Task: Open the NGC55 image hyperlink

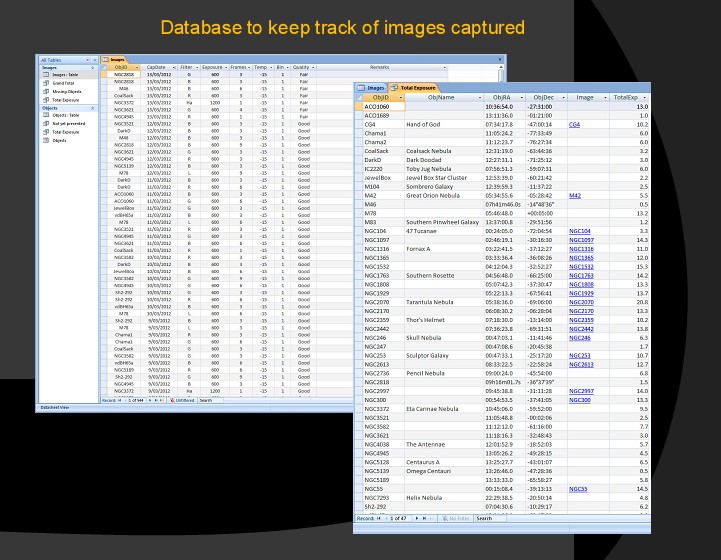Action: pos(578,489)
